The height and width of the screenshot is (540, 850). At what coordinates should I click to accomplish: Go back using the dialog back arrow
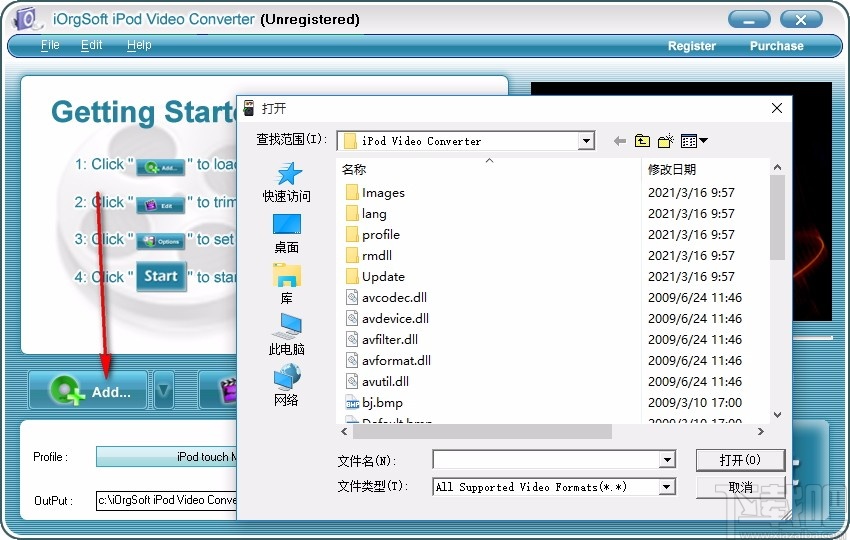(x=620, y=141)
